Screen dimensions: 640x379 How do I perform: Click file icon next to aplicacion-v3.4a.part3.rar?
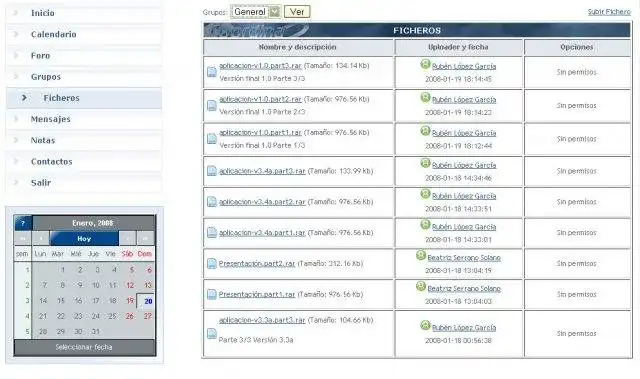point(211,171)
